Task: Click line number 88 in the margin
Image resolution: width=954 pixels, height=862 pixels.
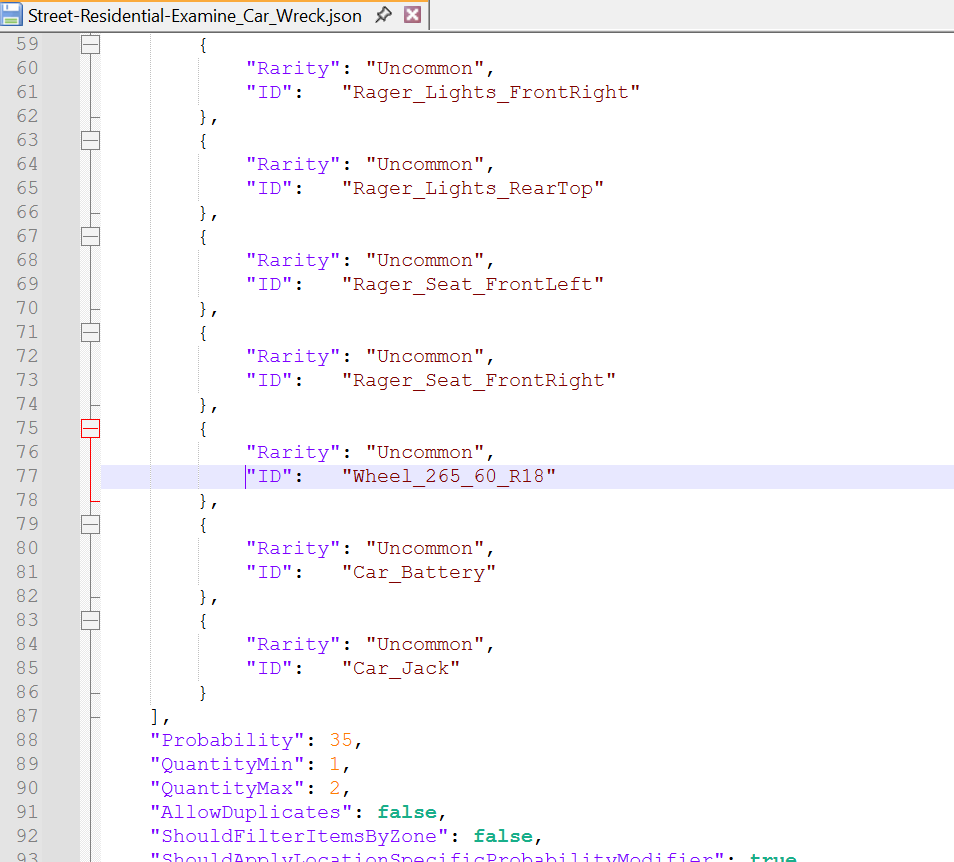Action: click(27, 740)
